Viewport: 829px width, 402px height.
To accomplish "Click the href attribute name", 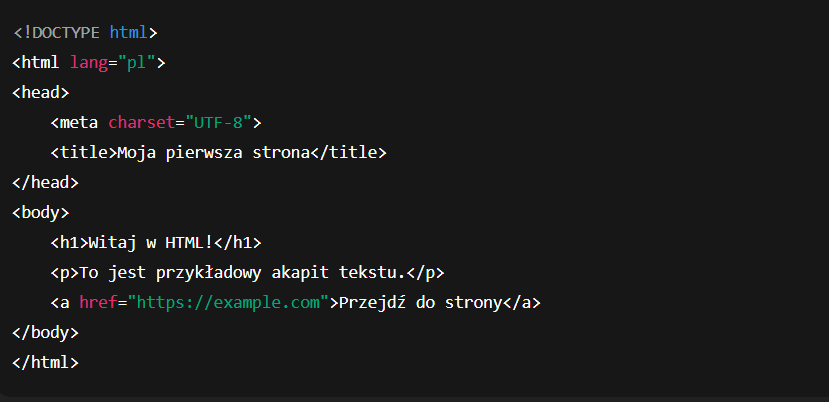I will [x=98, y=302].
